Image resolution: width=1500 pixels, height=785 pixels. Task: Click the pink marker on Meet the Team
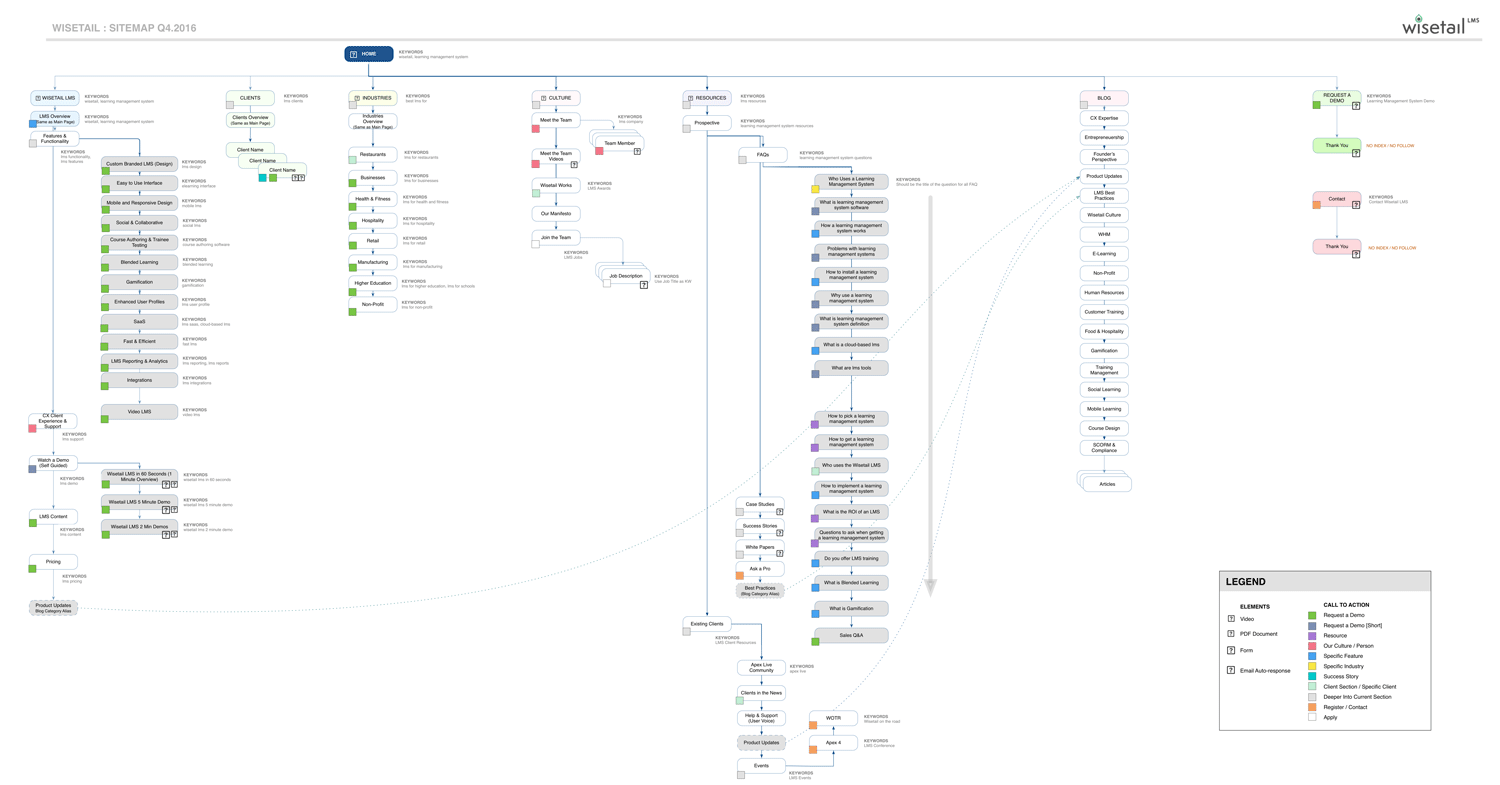pyautogui.click(x=535, y=129)
